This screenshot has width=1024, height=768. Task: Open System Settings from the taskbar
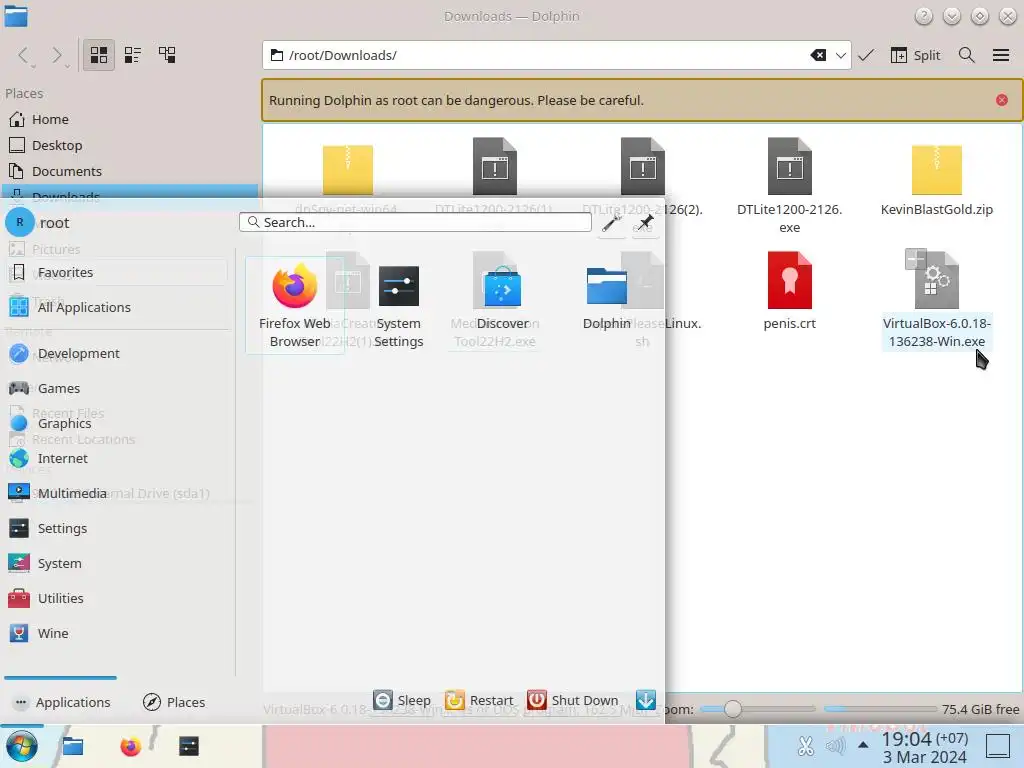click(189, 746)
